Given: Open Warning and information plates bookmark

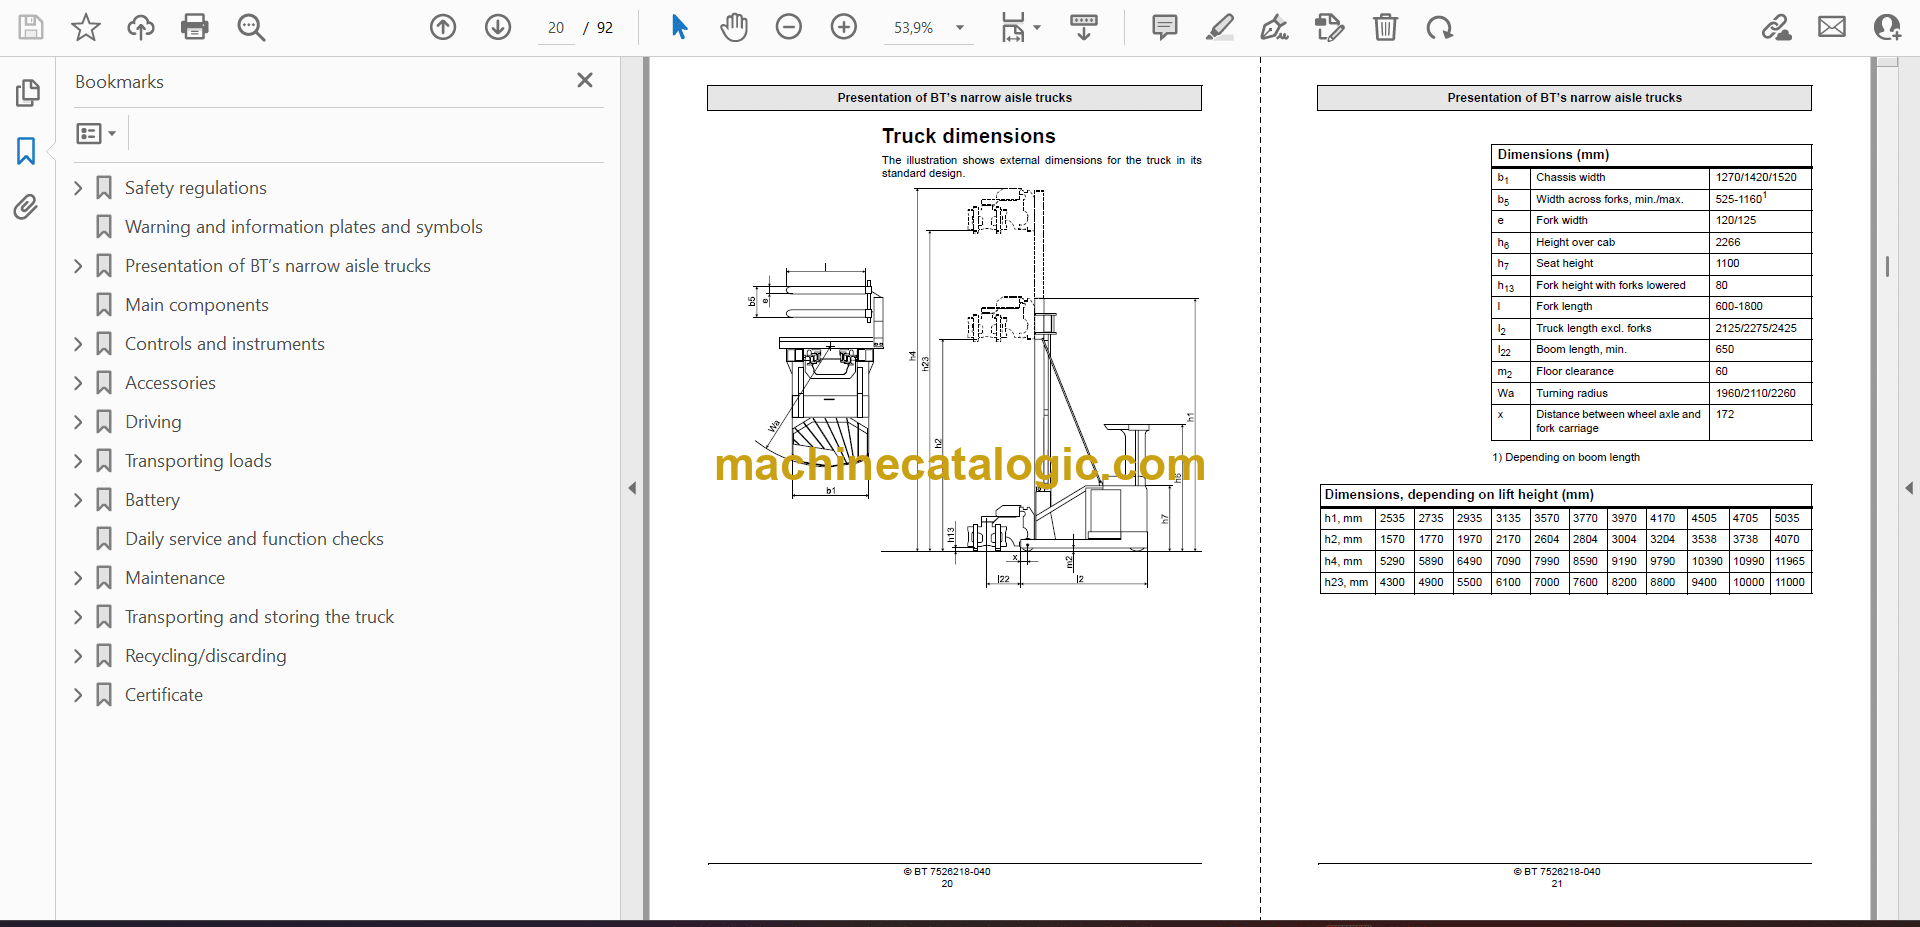Looking at the screenshot, I should pos(304,227).
